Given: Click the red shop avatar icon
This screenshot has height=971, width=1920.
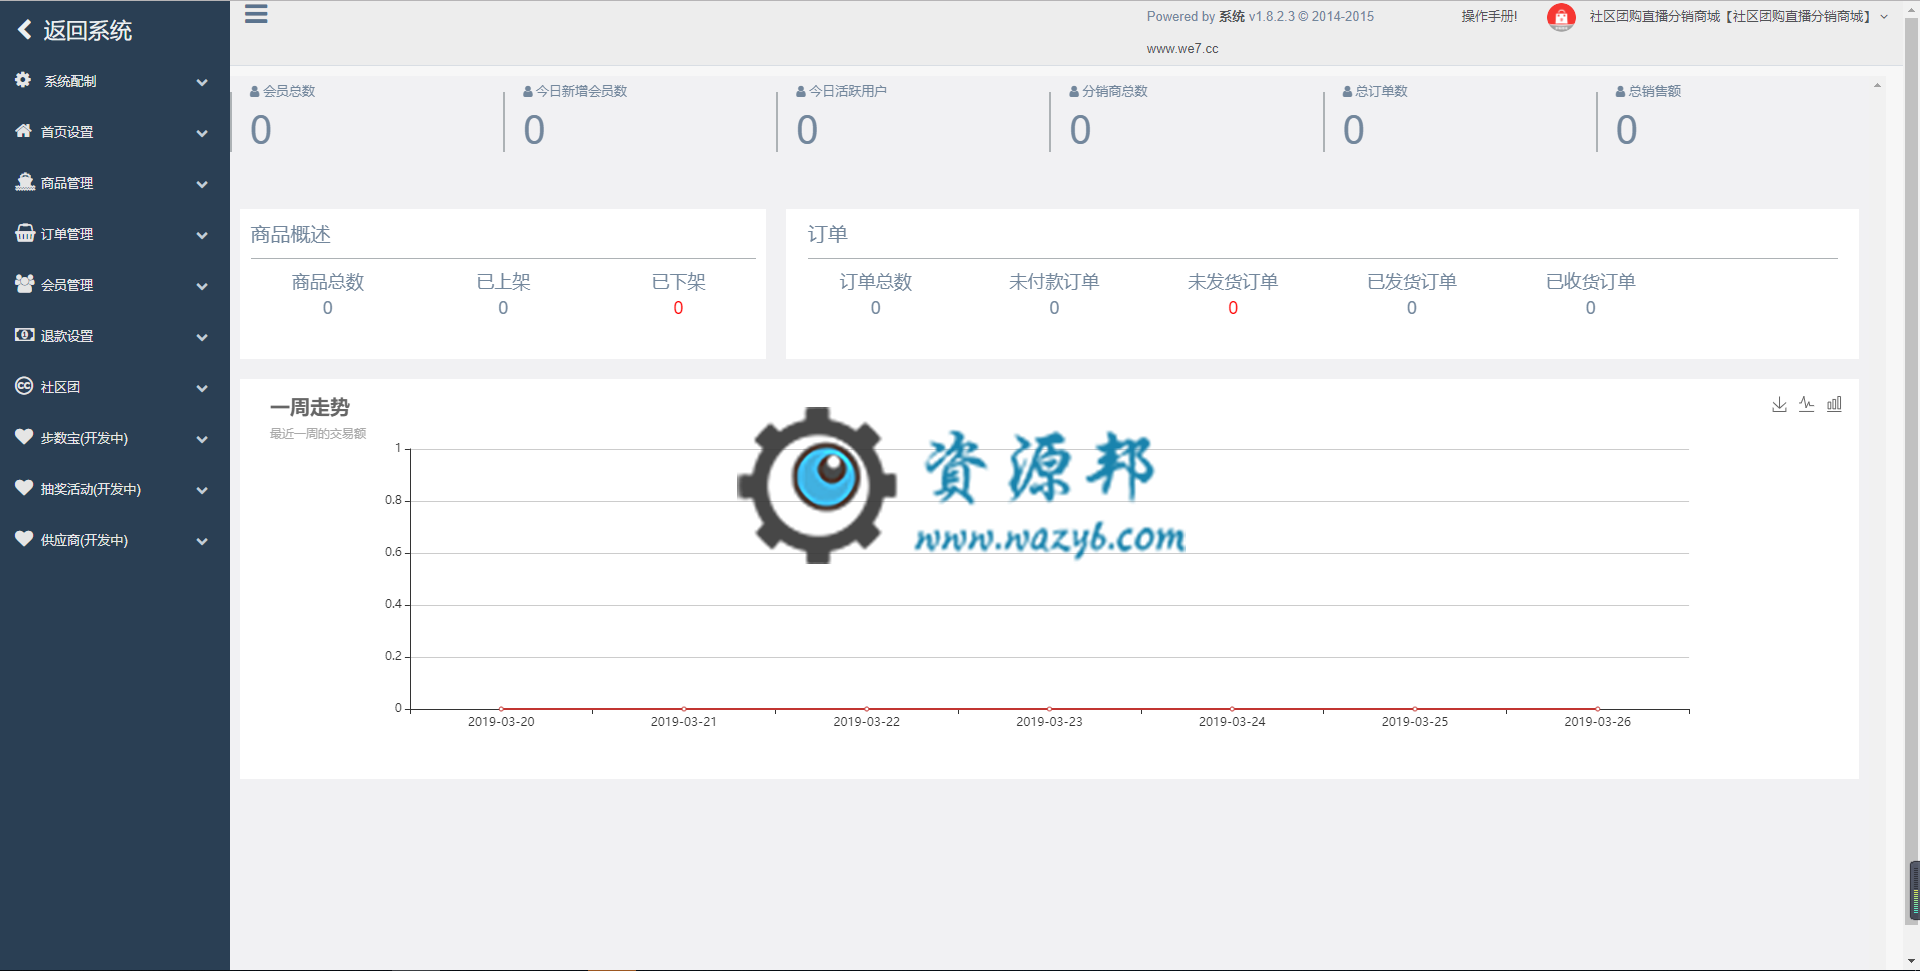Looking at the screenshot, I should [1561, 17].
